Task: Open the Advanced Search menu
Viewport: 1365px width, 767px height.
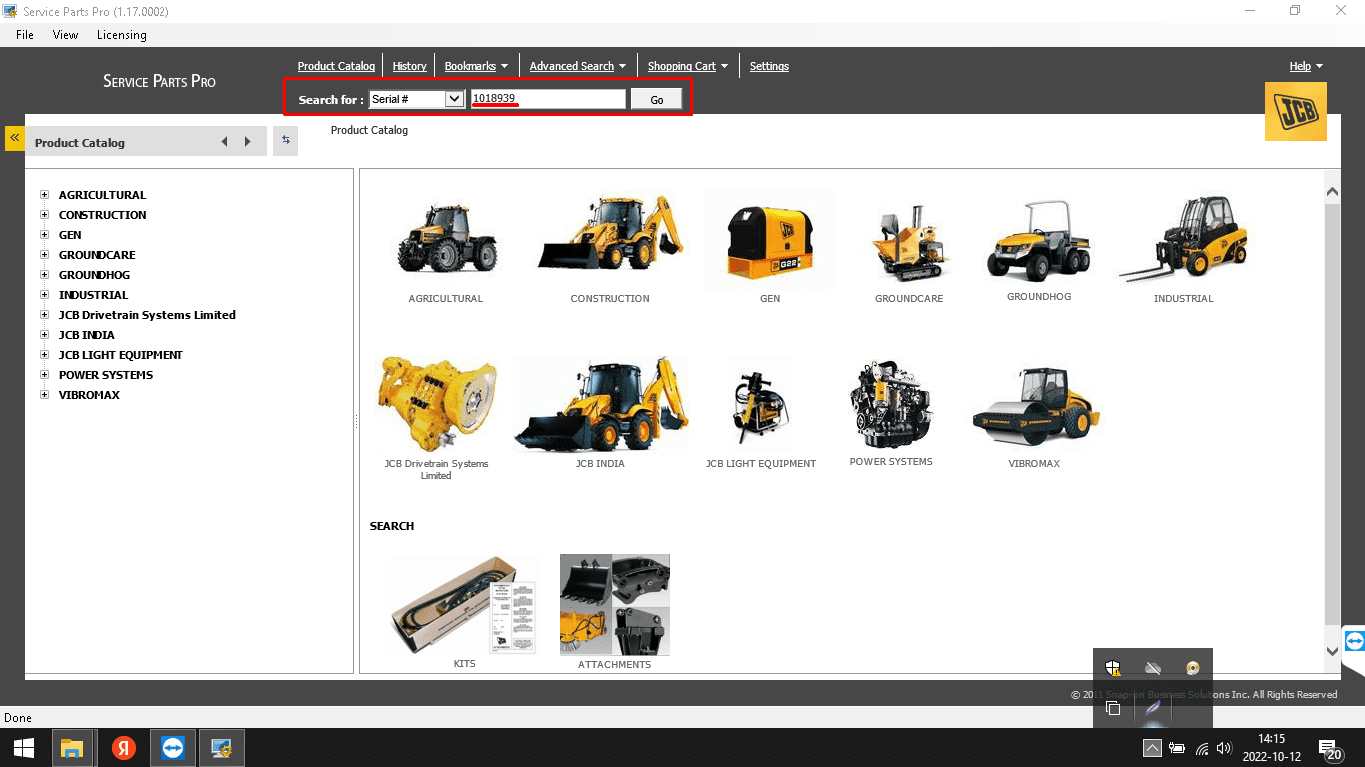Action: tap(577, 66)
